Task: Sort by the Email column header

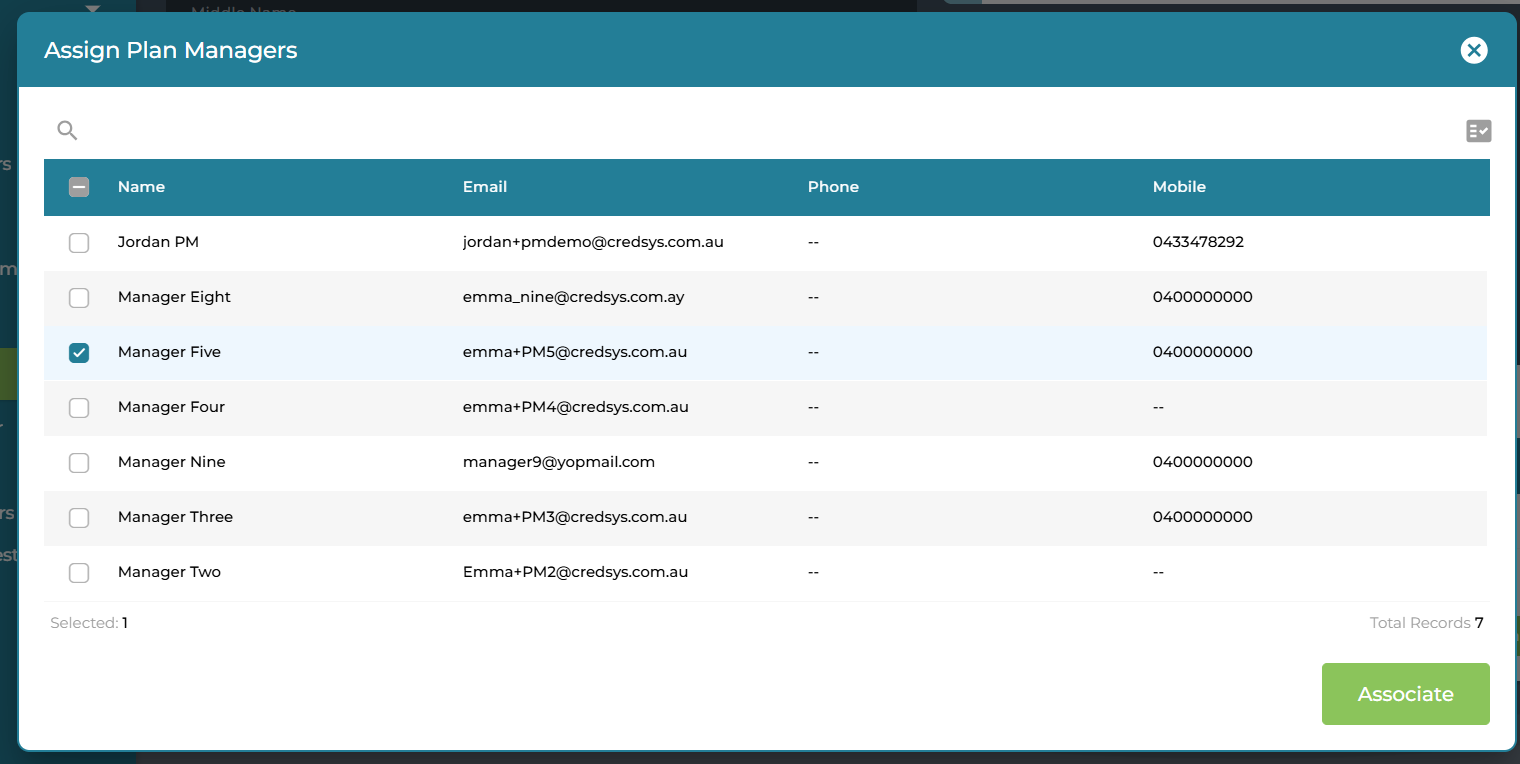Action: click(485, 187)
